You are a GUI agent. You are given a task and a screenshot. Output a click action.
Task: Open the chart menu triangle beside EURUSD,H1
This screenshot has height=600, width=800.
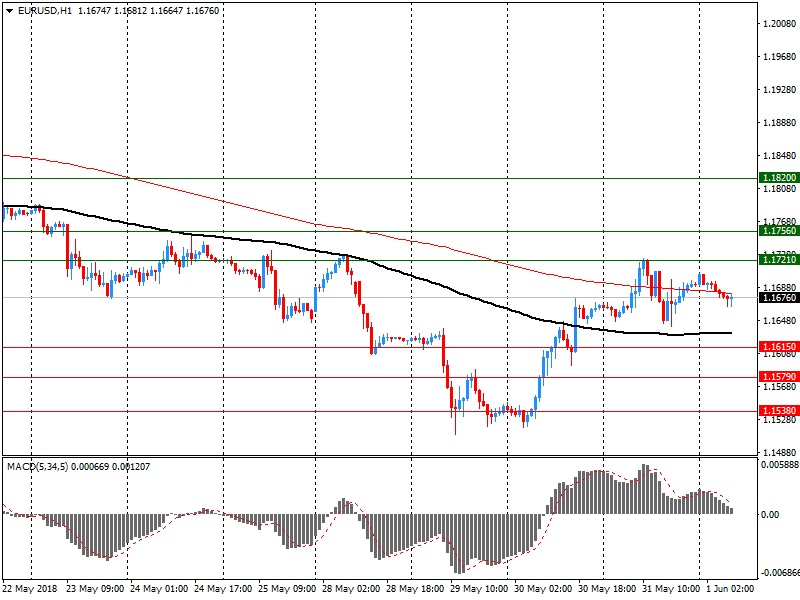9,11
